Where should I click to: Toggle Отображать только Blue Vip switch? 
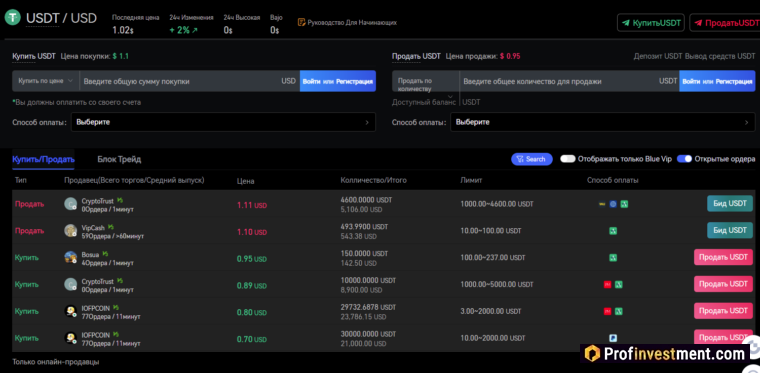568,159
